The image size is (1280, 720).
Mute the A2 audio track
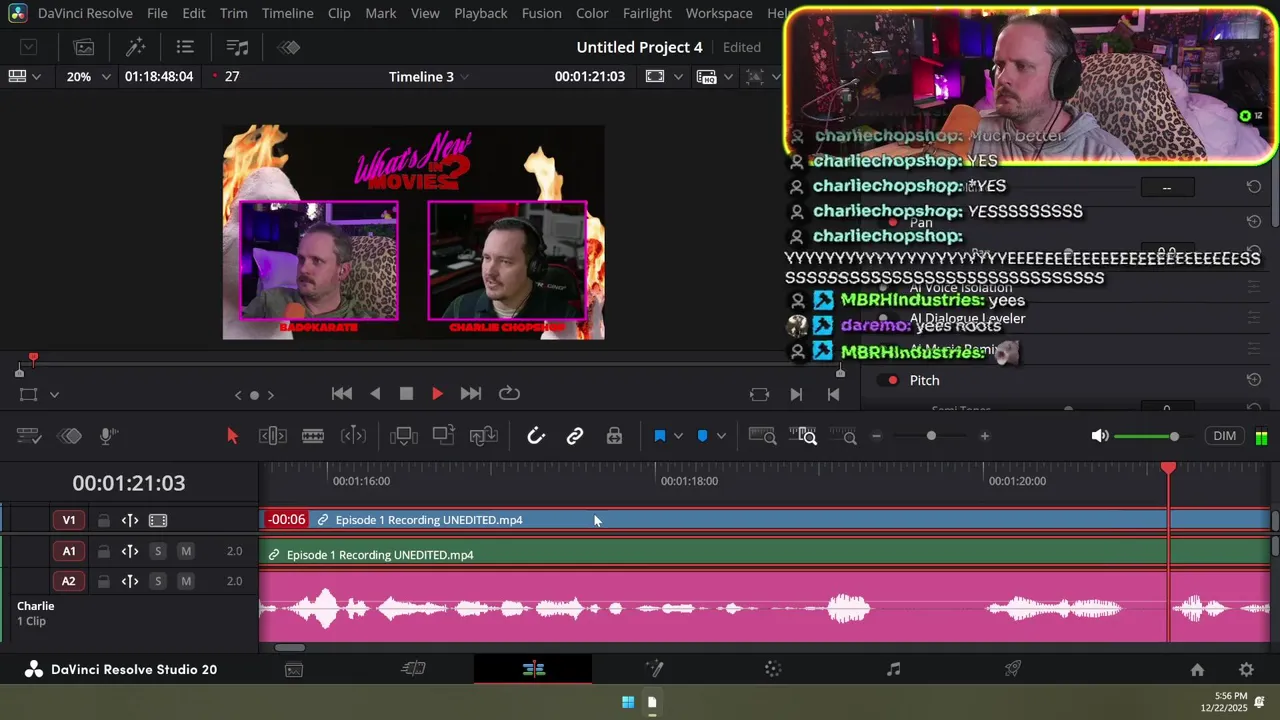pyautogui.click(x=186, y=581)
